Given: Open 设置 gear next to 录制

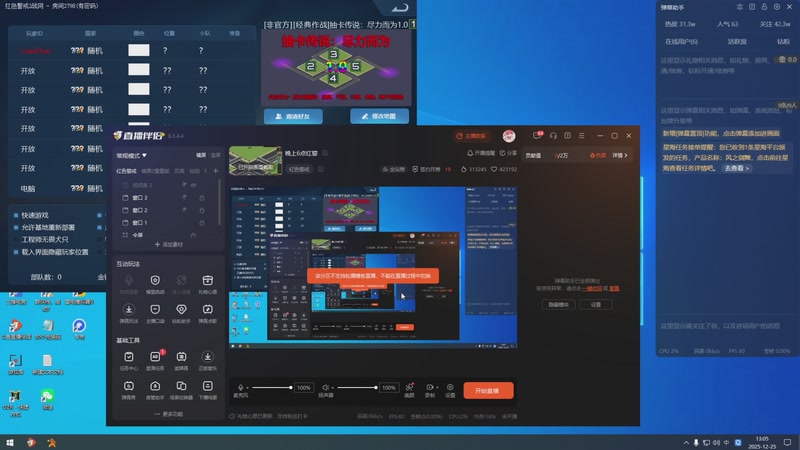Looking at the screenshot, I should [x=450, y=388].
